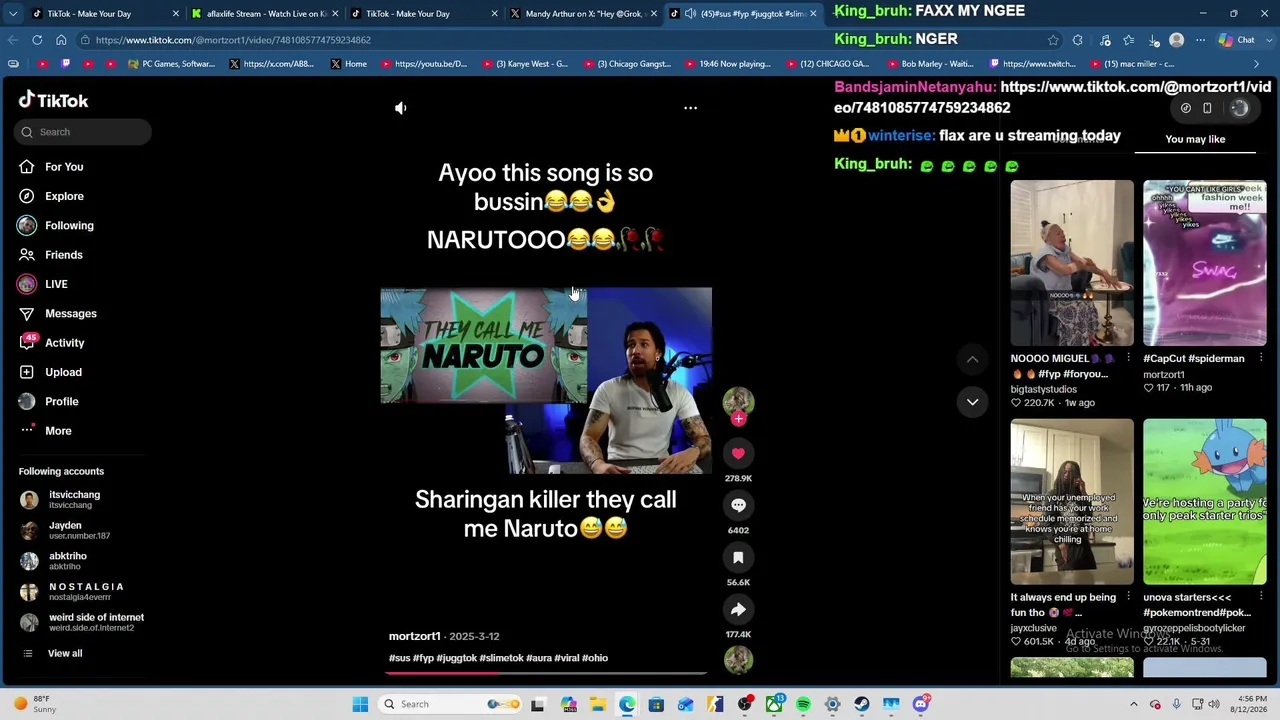Open the unemployed friend video thumbnail
This screenshot has width=1280, height=720.
tap(1072, 502)
